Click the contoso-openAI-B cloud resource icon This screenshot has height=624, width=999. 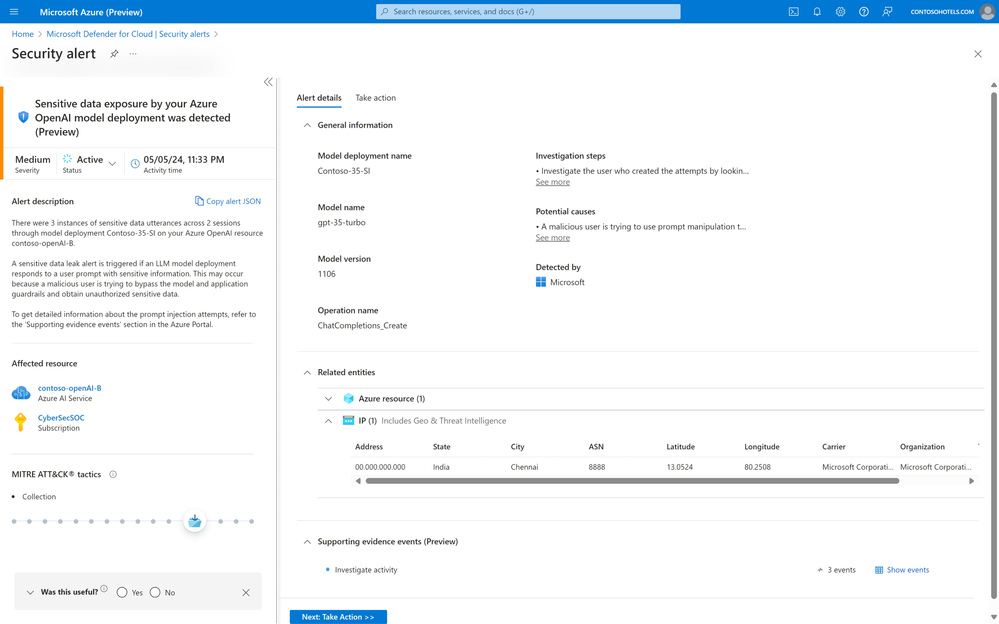pos(21,393)
